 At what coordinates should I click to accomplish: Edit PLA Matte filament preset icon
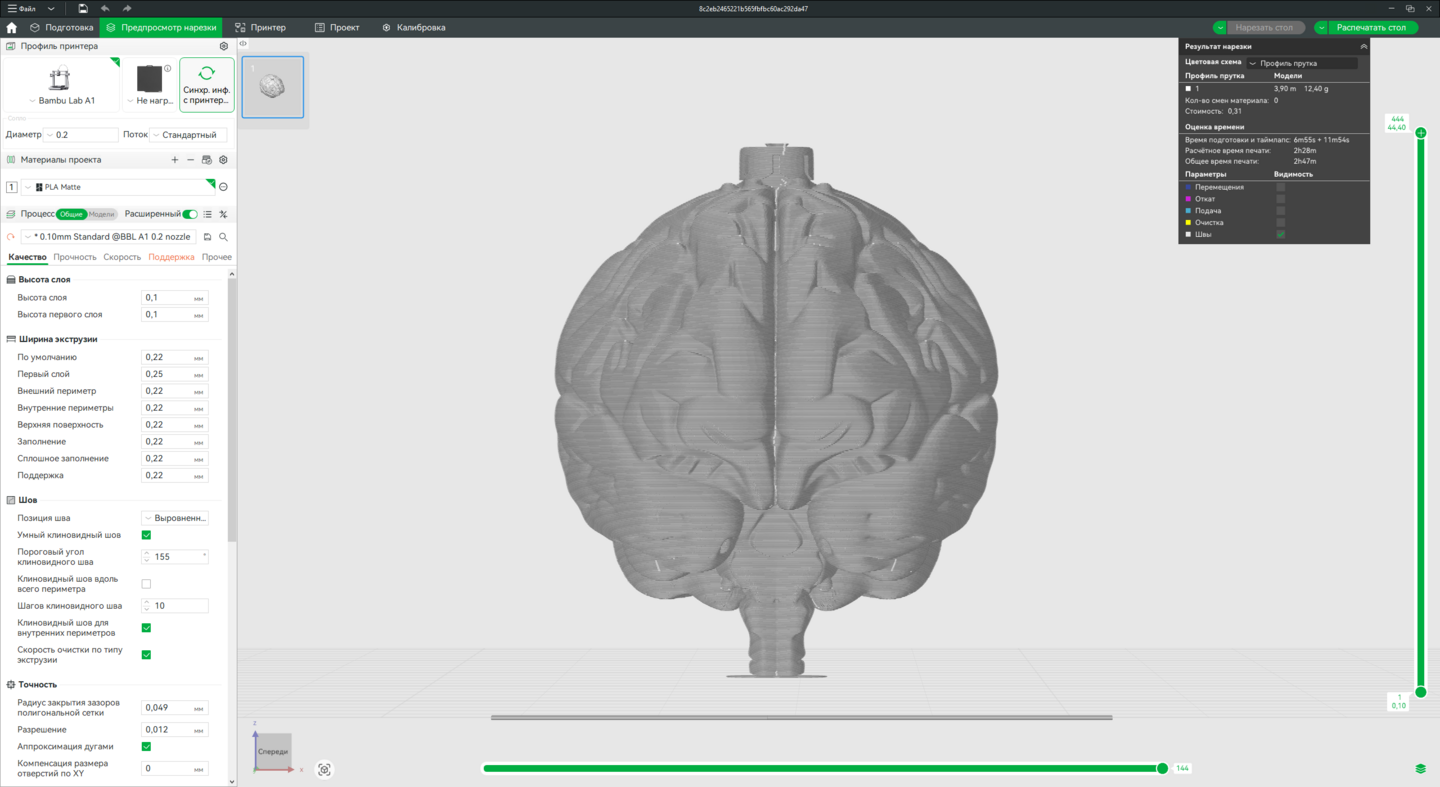point(224,187)
